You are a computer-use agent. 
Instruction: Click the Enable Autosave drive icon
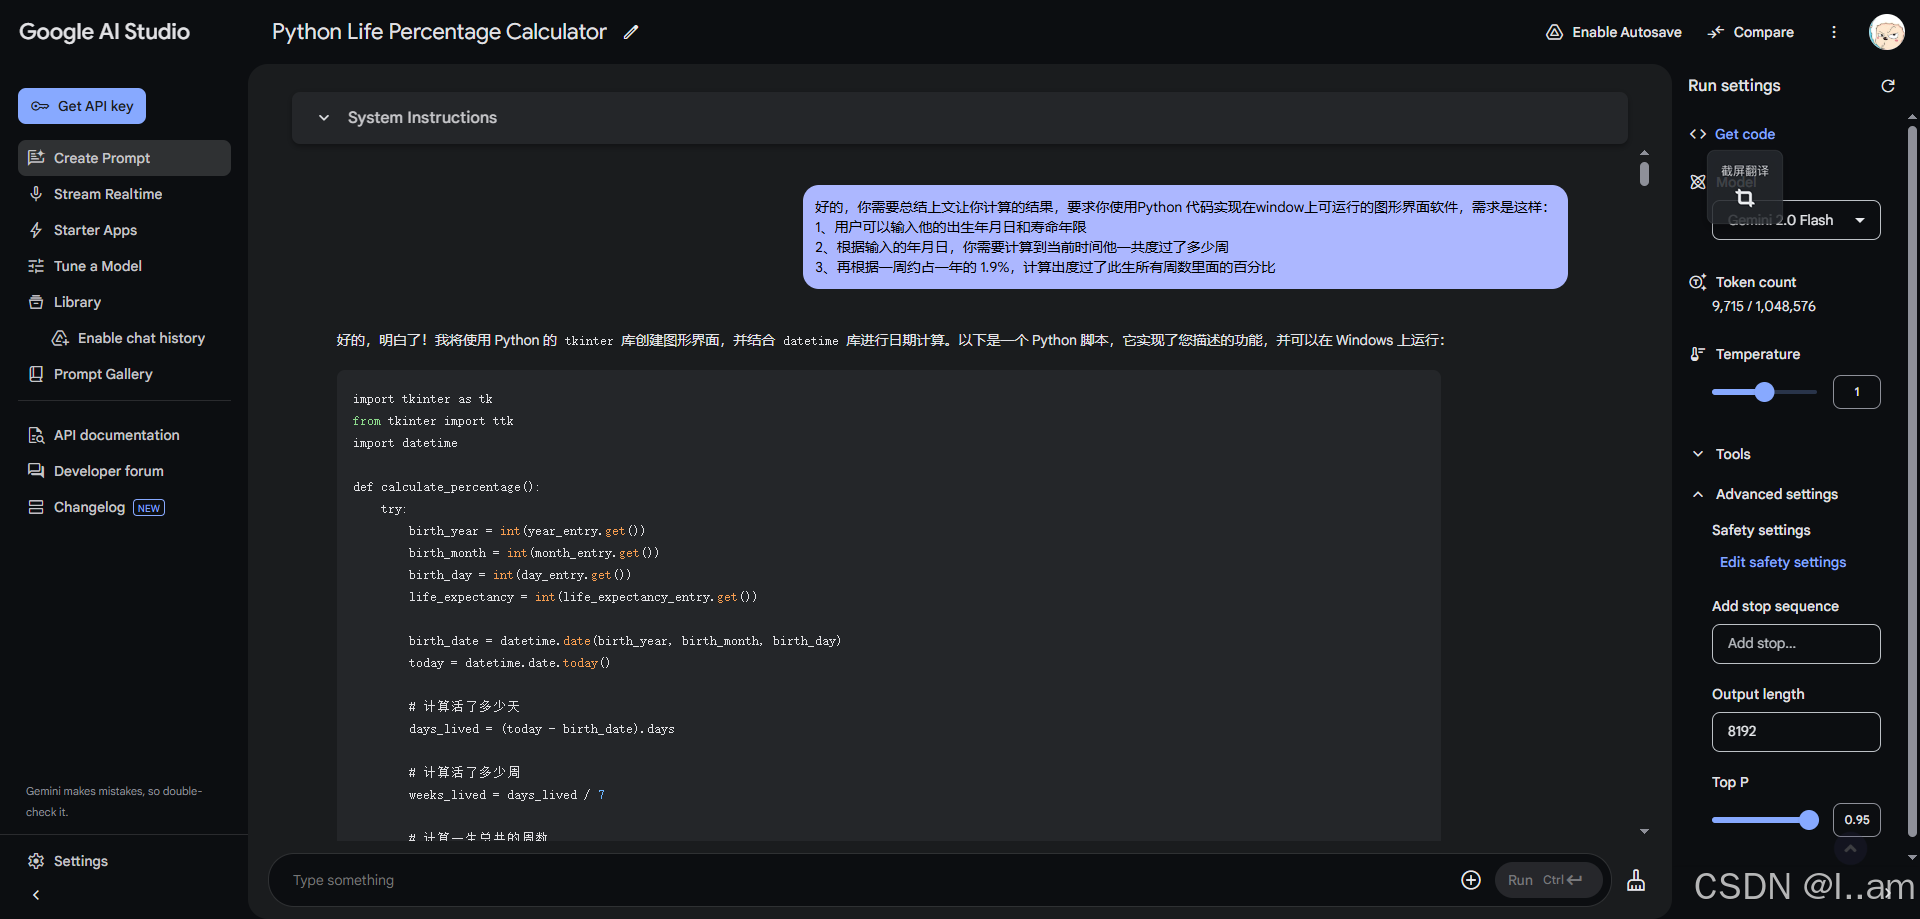click(x=1554, y=32)
